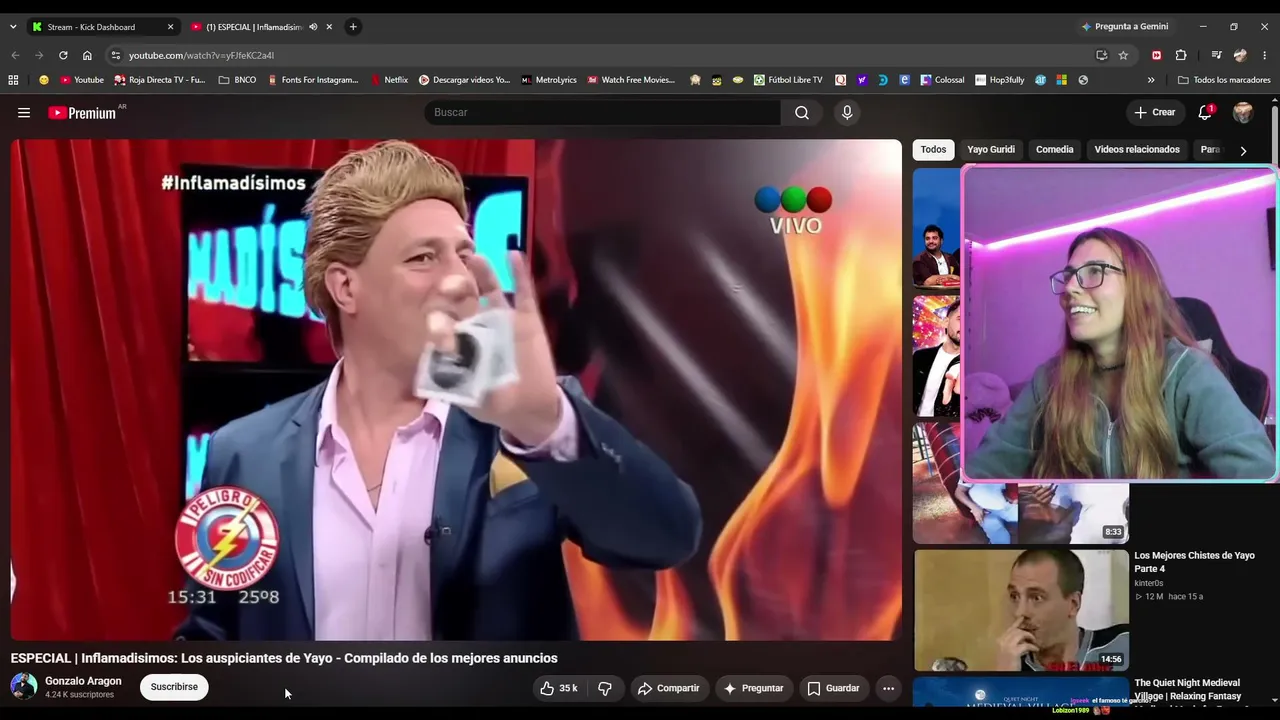
Task: Open The Quiet Night Medieval Village video
Action: (1188, 689)
